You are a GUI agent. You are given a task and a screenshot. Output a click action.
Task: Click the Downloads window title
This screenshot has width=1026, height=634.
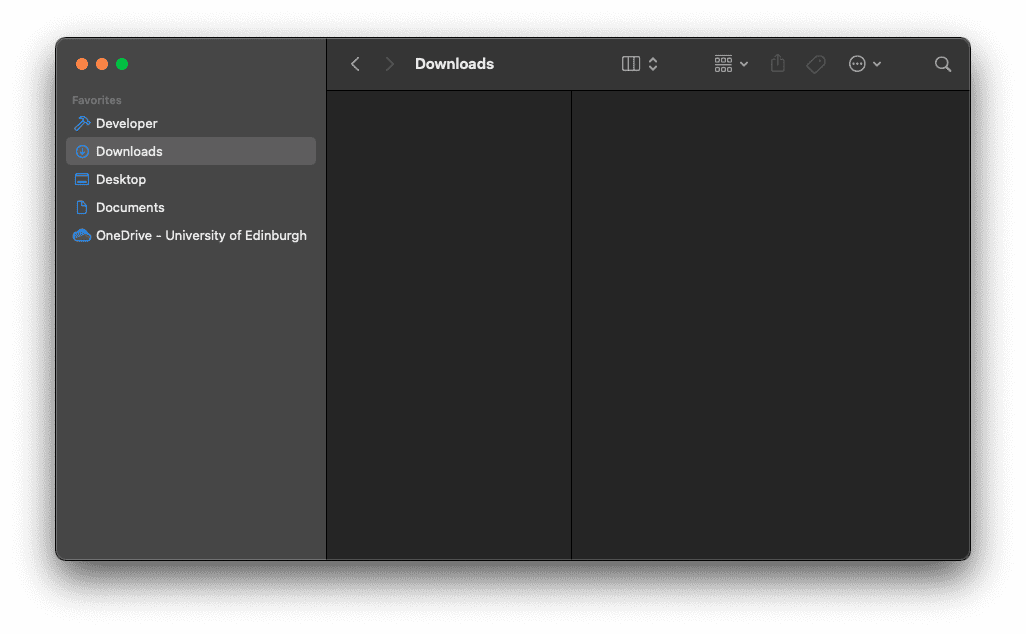pos(454,64)
